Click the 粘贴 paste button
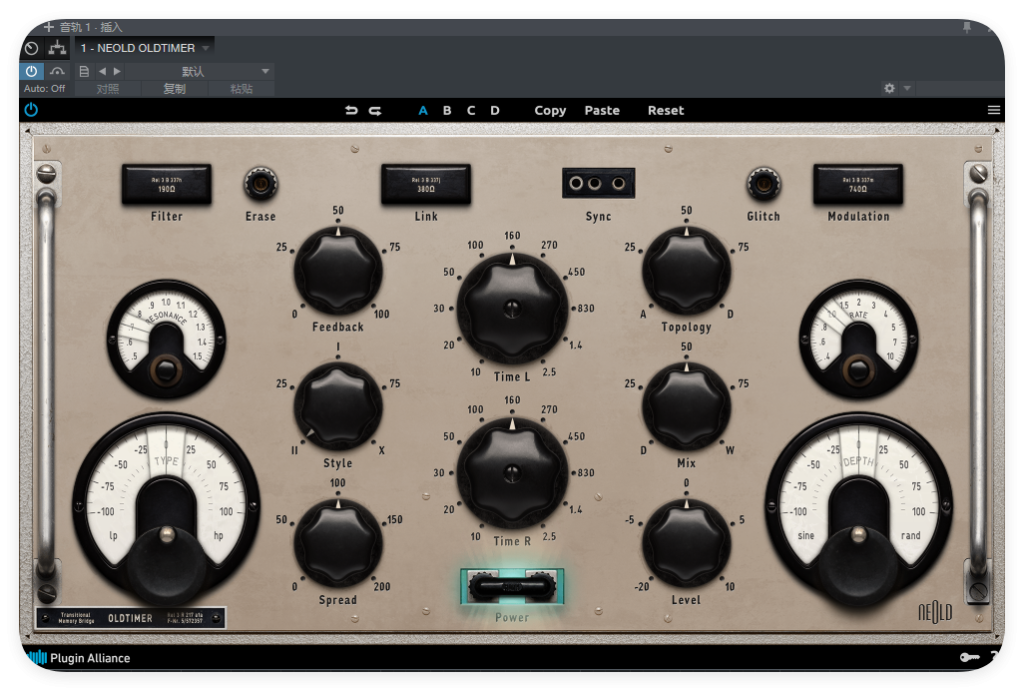 pos(241,89)
